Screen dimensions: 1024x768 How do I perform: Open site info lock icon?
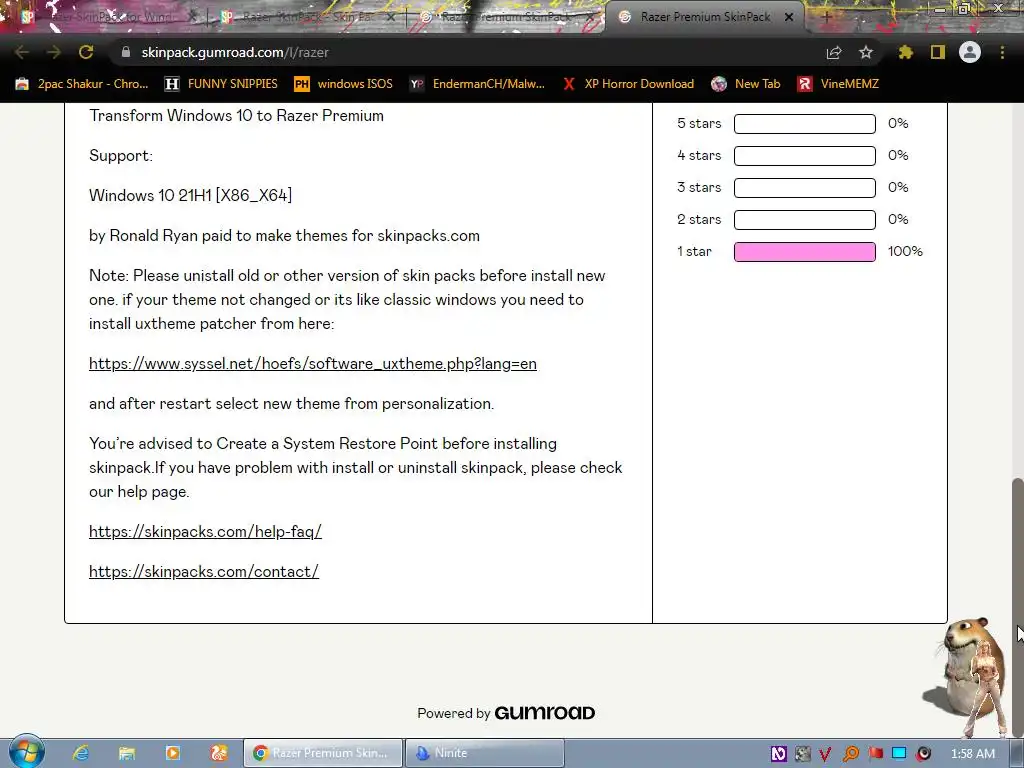point(126,52)
